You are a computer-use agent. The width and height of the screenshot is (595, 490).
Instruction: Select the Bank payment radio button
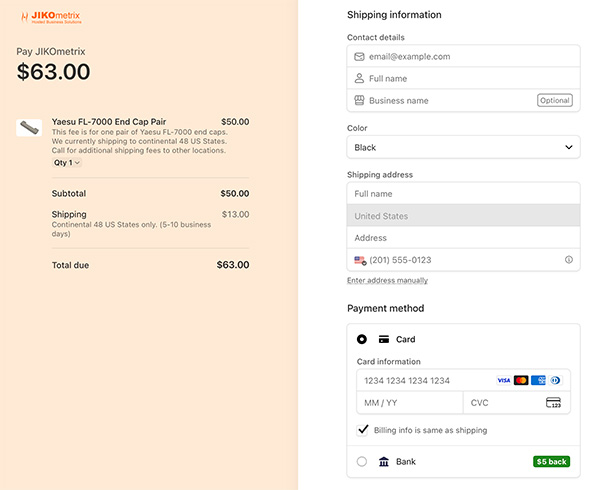coord(362,462)
